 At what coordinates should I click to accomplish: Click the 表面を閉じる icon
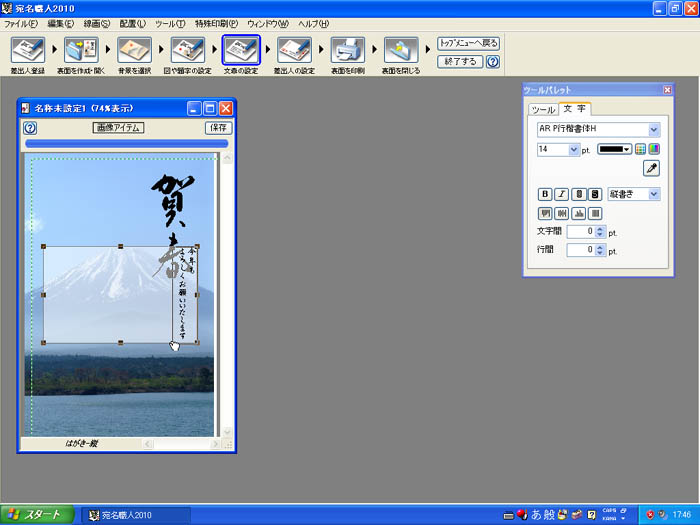tap(400, 50)
